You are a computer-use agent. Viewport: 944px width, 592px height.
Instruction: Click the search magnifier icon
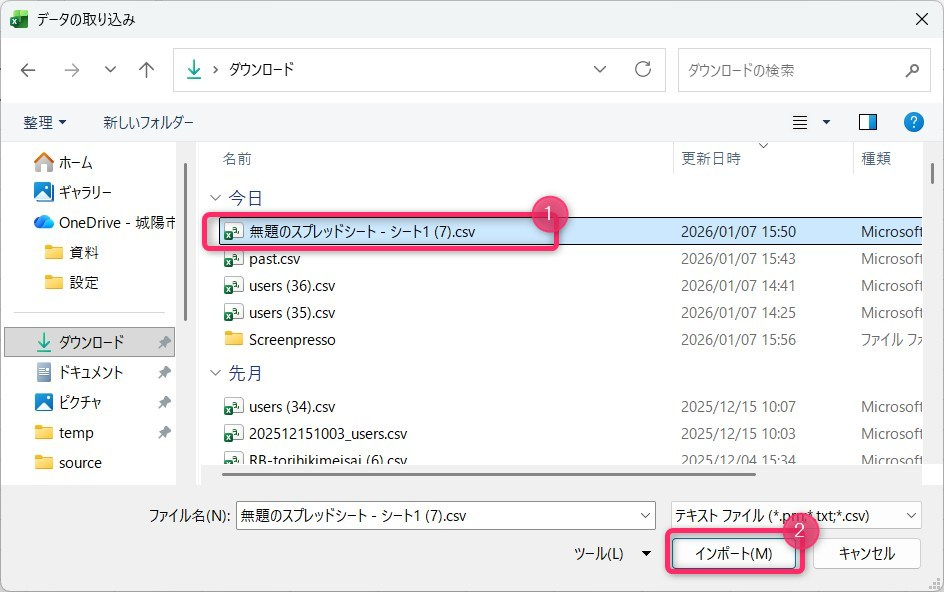click(911, 71)
